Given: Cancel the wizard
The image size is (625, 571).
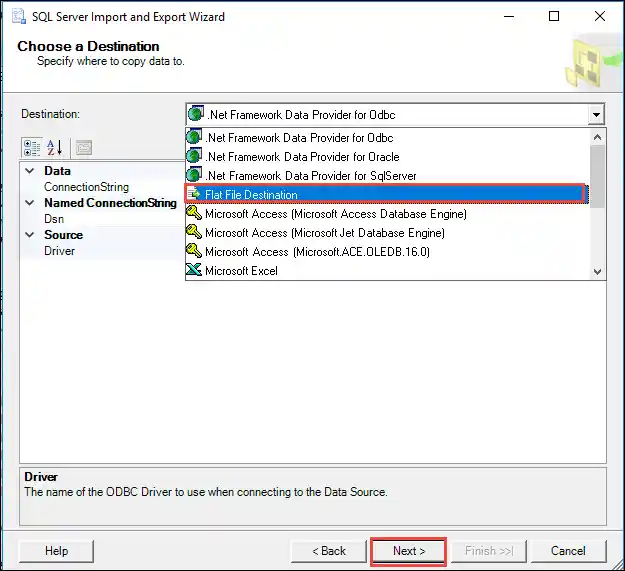Looking at the screenshot, I should coord(568,551).
